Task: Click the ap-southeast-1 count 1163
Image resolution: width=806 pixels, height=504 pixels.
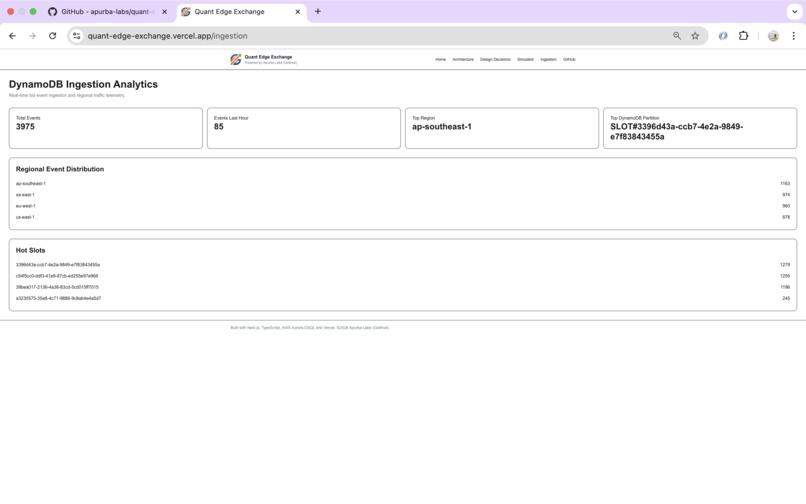Action: click(x=785, y=184)
